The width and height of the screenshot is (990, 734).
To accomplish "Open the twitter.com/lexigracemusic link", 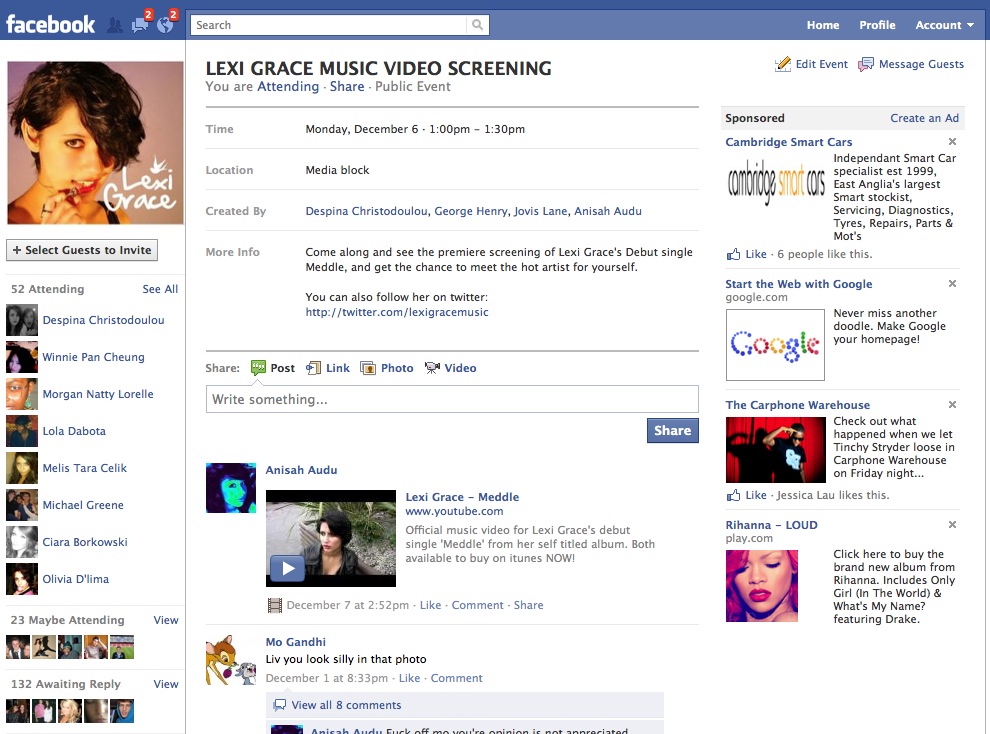I will click(x=397, y=312).
